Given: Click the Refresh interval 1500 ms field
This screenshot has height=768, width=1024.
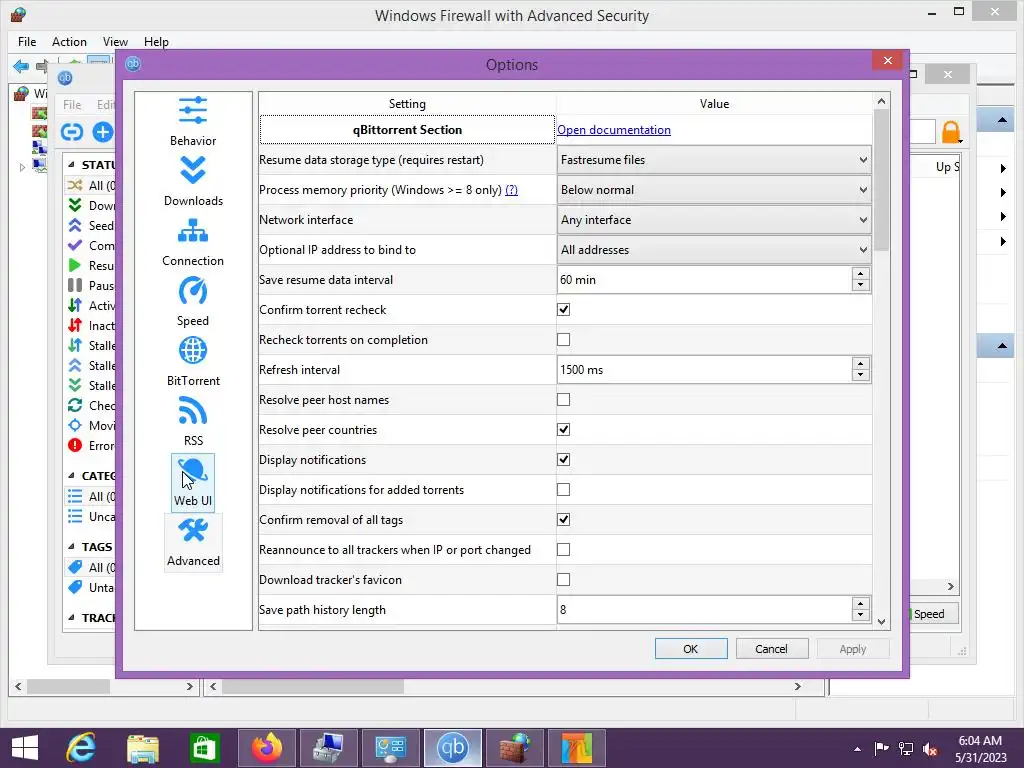Looking at the screenshot, I should [x=704, y=370].
